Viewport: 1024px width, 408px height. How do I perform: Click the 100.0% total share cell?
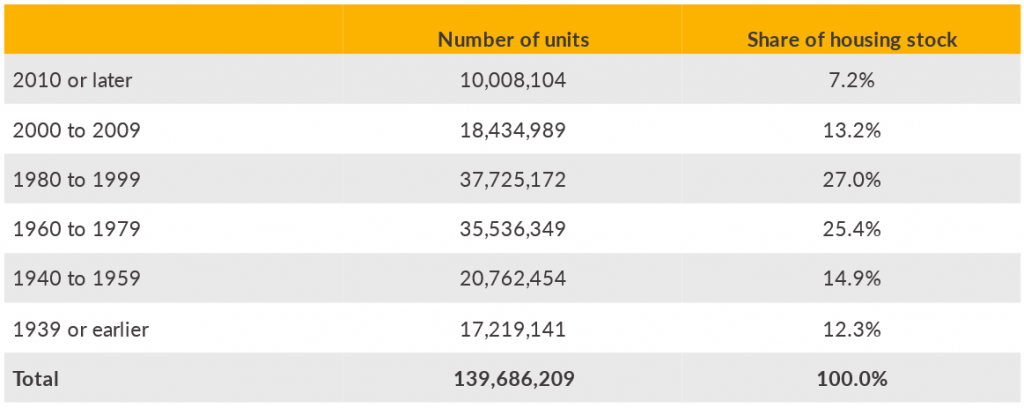tap(852, 379)
